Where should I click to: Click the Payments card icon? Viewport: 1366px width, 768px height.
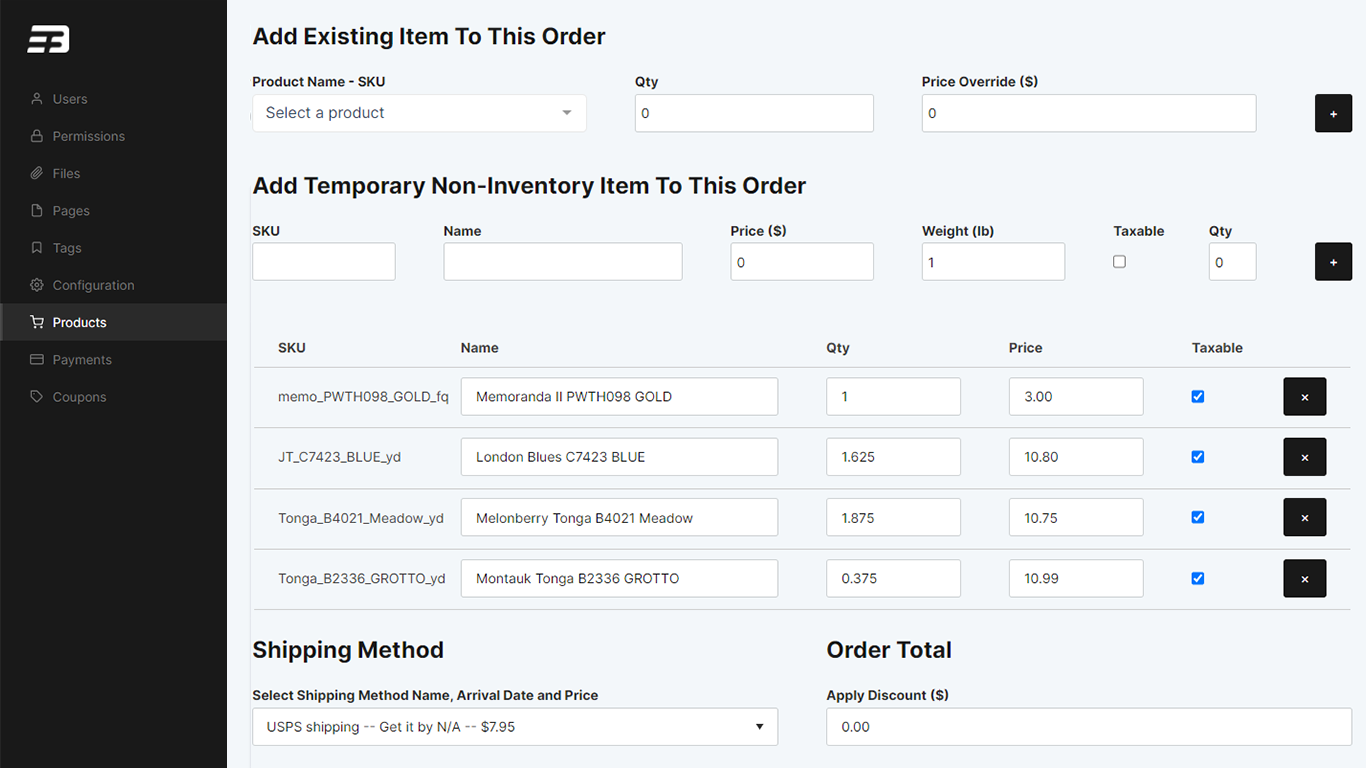click(x=37, y=360)
